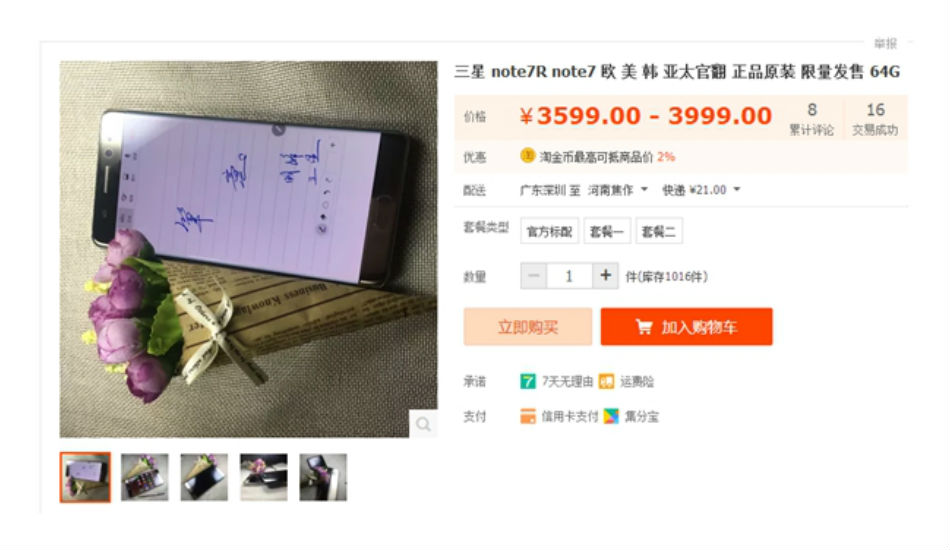Open the 8 累计评论 reviews link
Image resolution: width=950 pixels, height=550 pixels.
coord(811,118)
